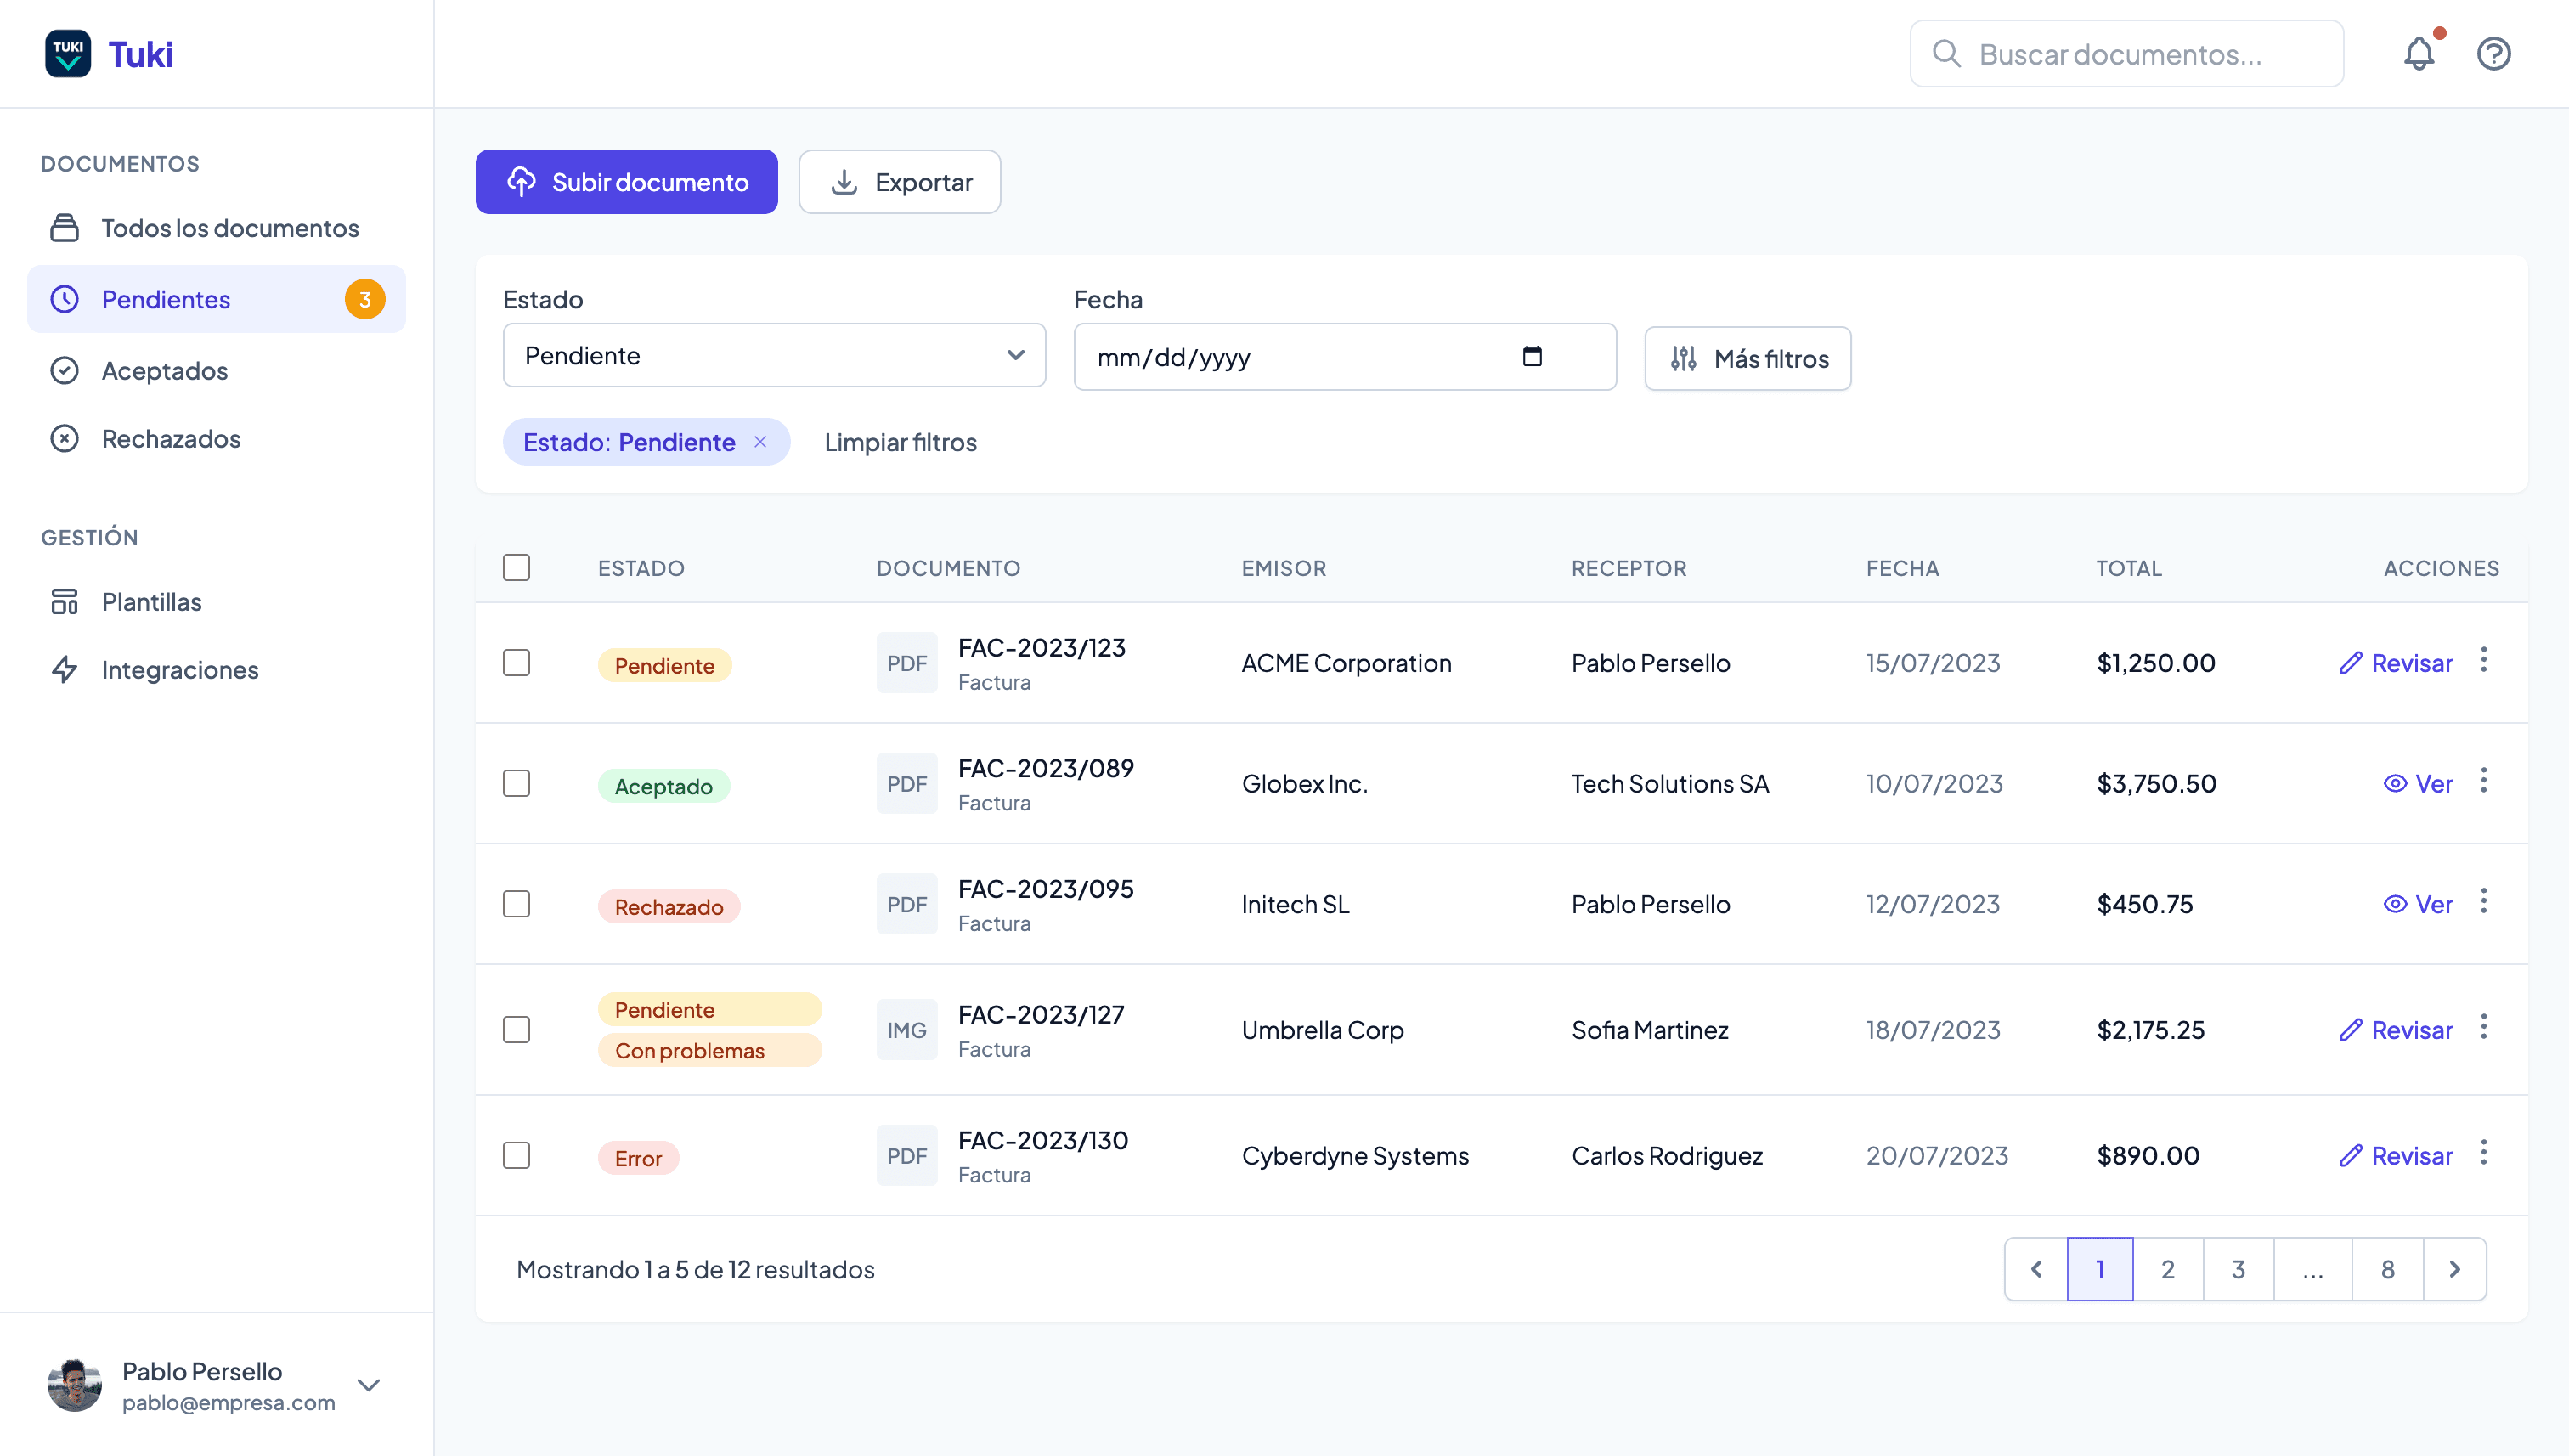The height and width of the screenshot is (1456, 2569).
Task: Select the Todos los documentos sidebar icon
Action: click(65, 228)
